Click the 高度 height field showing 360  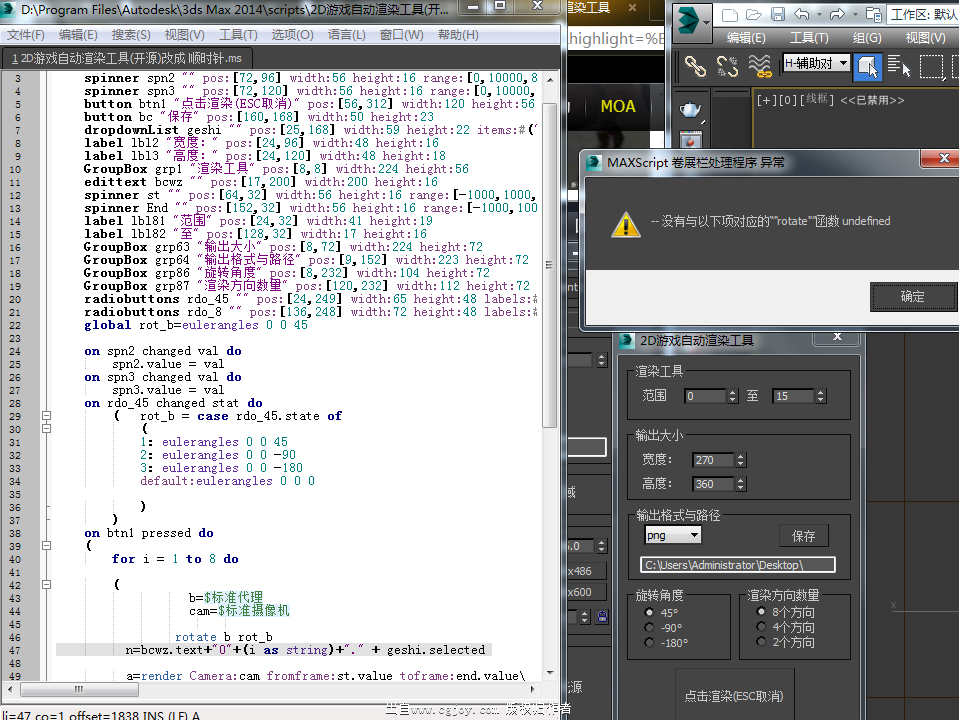pos(714,484)
